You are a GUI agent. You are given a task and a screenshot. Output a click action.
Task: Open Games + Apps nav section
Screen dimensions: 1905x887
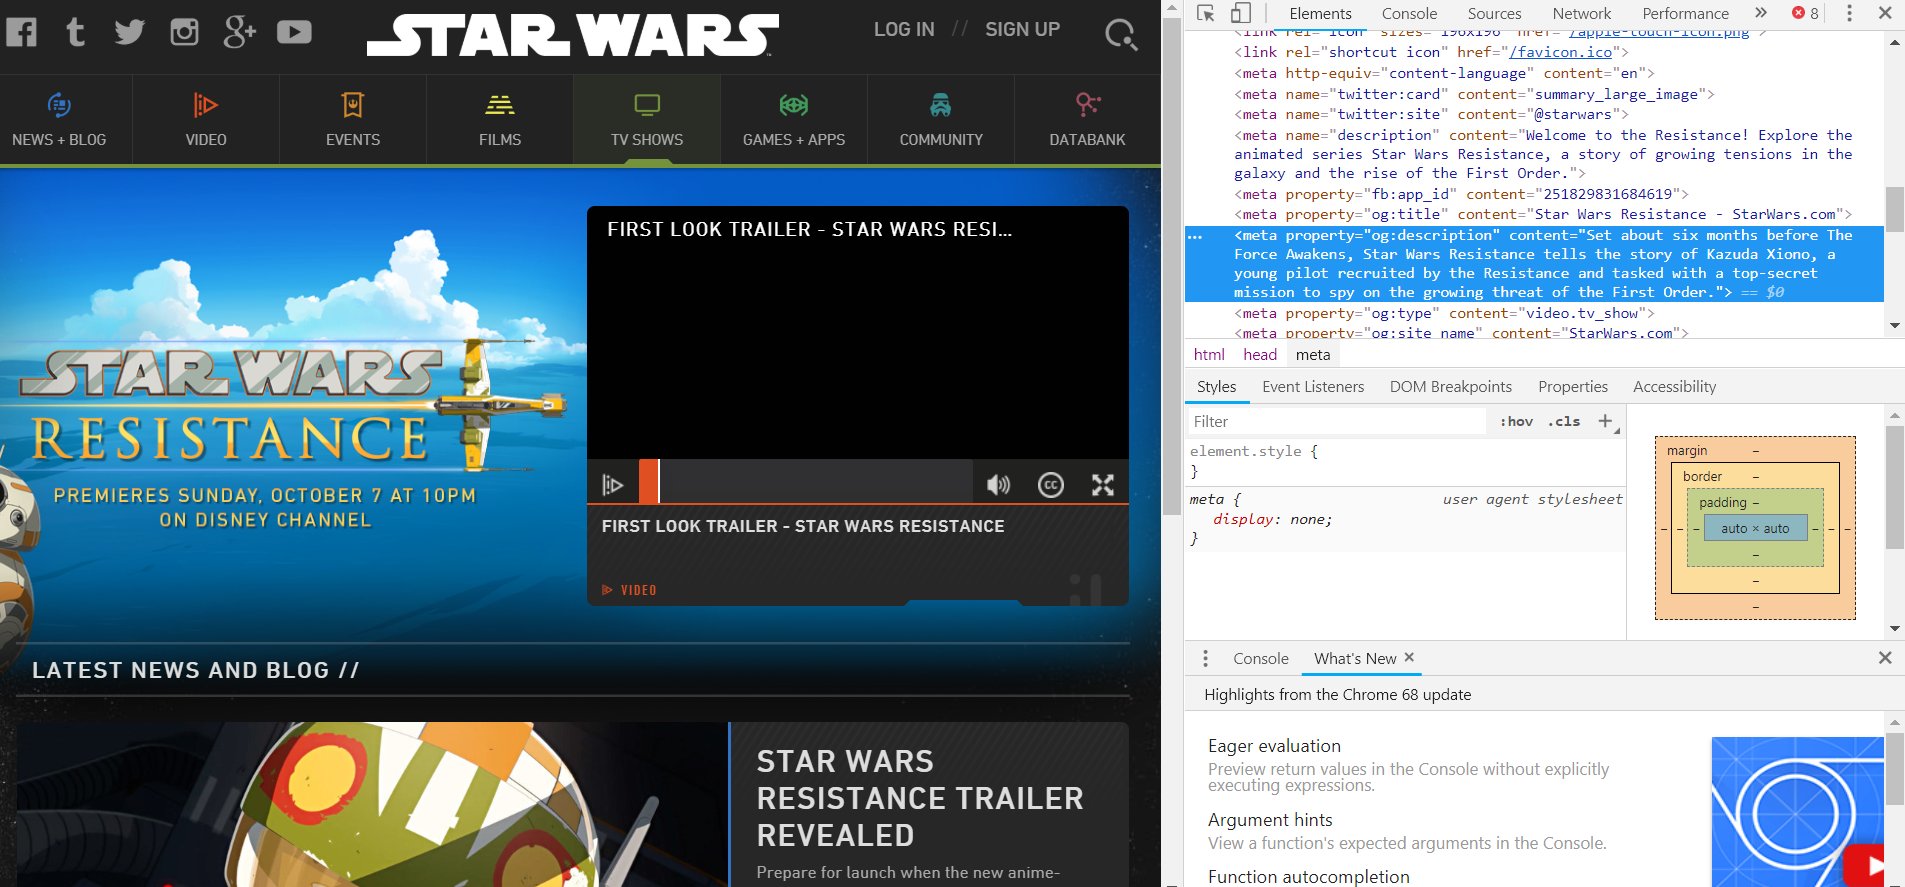coord(794,120)
